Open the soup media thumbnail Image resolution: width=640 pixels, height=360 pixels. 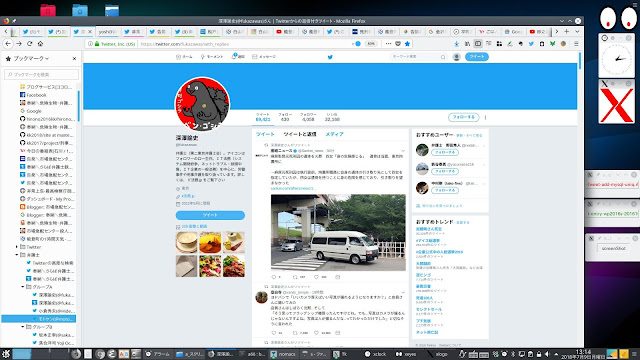pos(186,242)
